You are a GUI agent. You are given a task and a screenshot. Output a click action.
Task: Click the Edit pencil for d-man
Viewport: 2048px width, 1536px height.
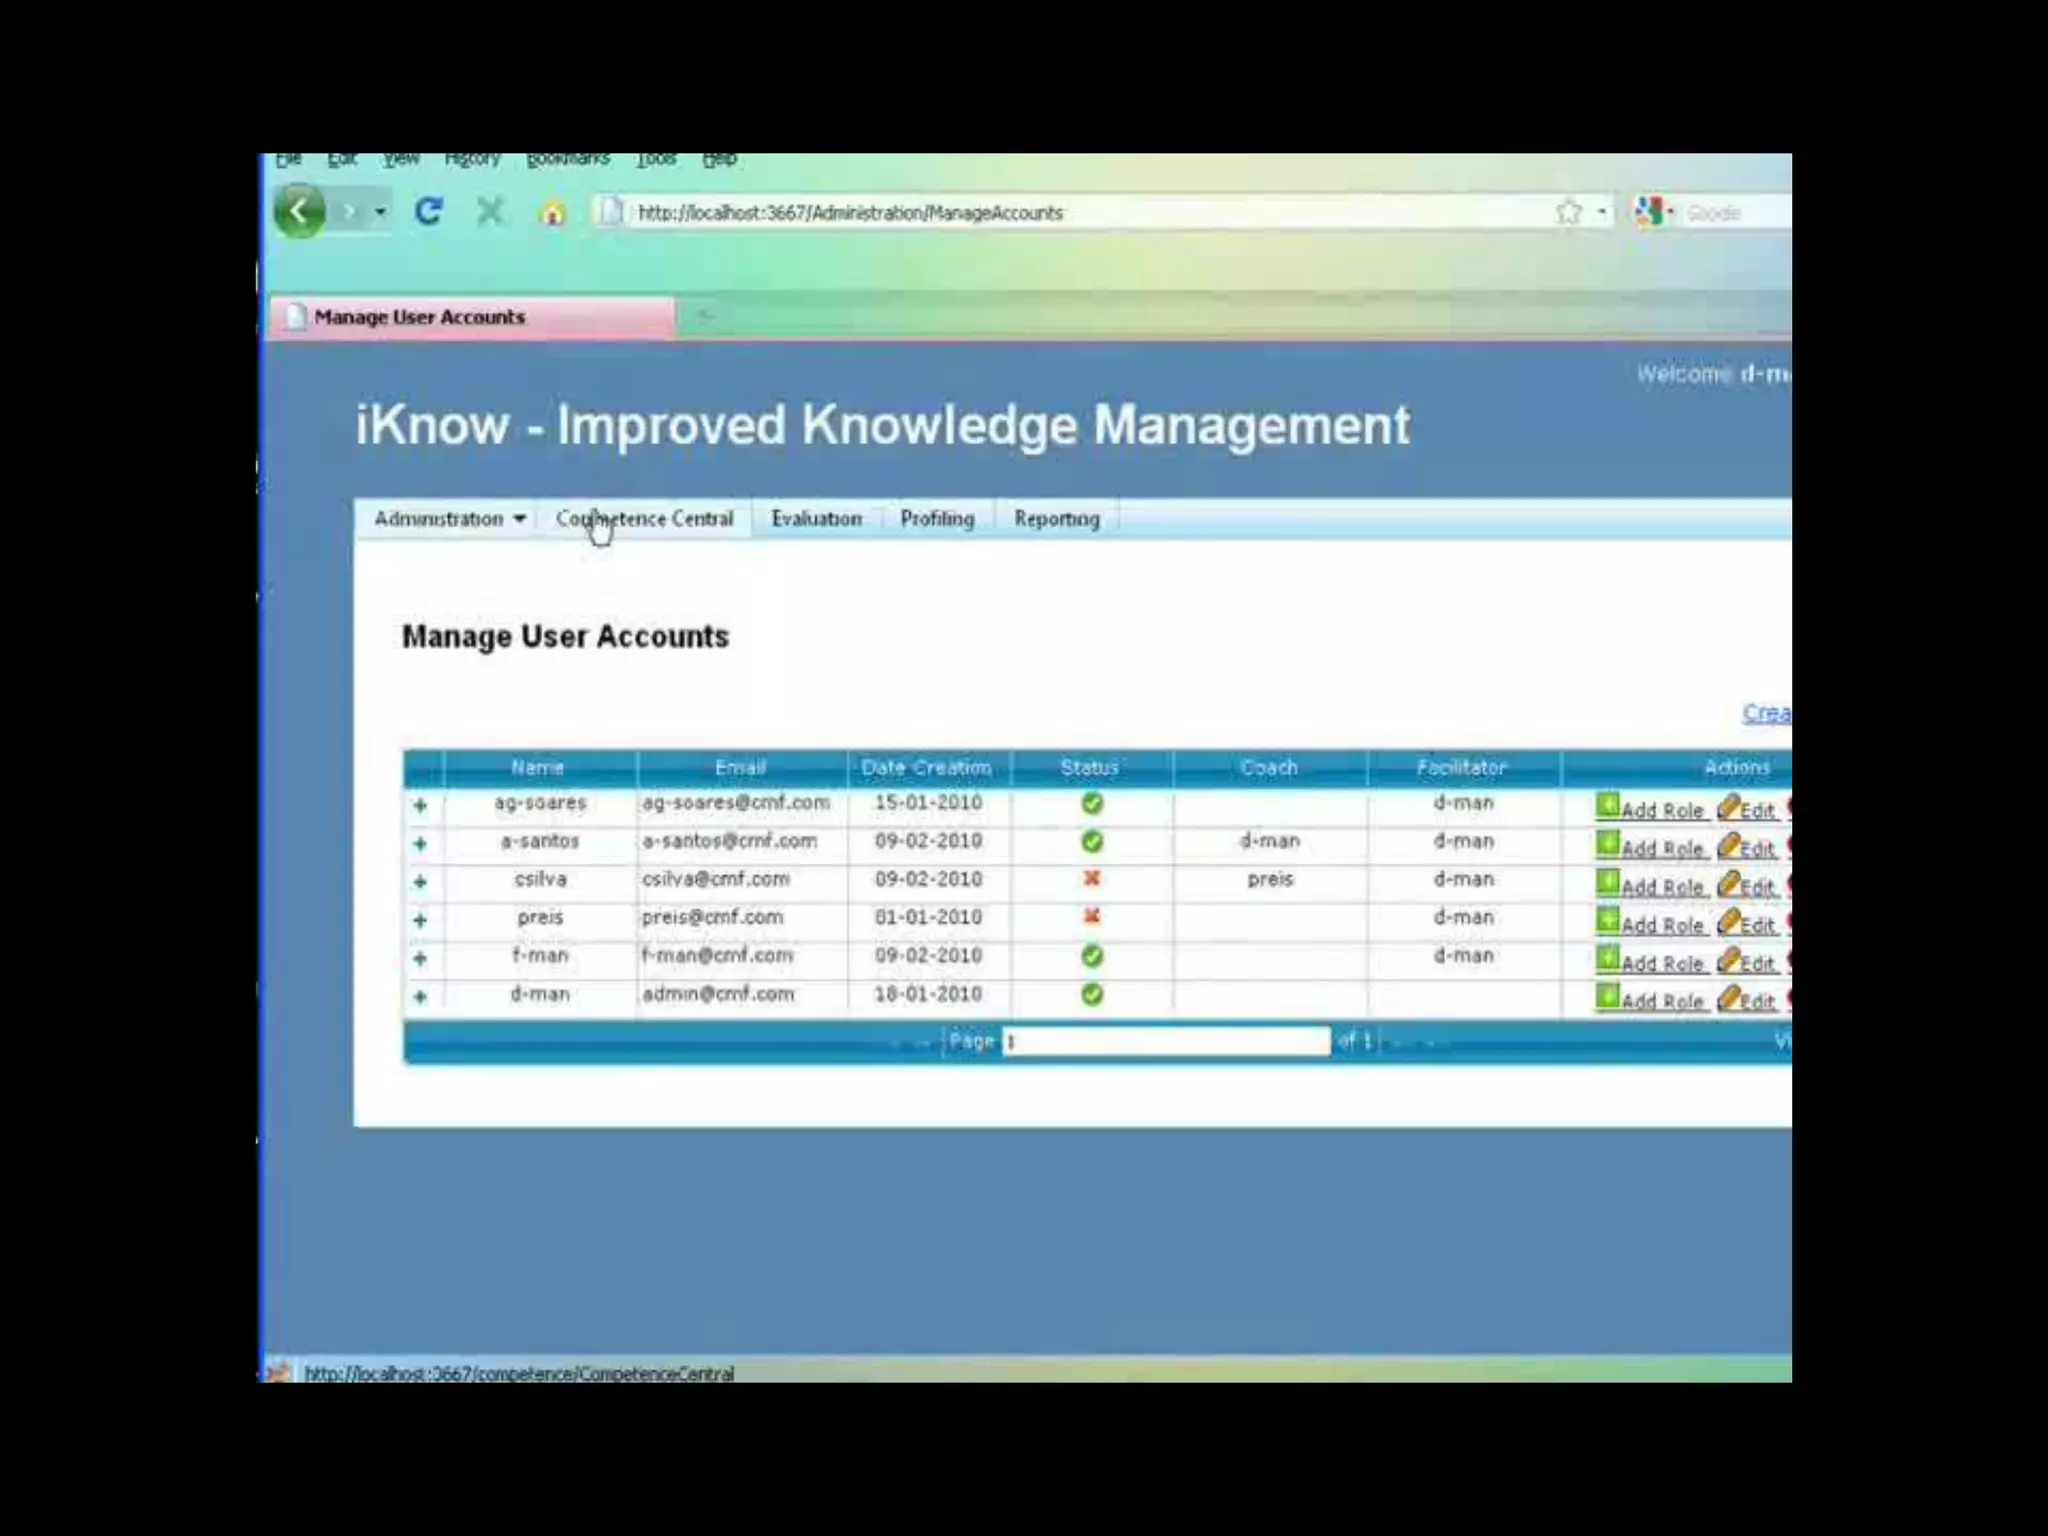(x=1730, y=998)
